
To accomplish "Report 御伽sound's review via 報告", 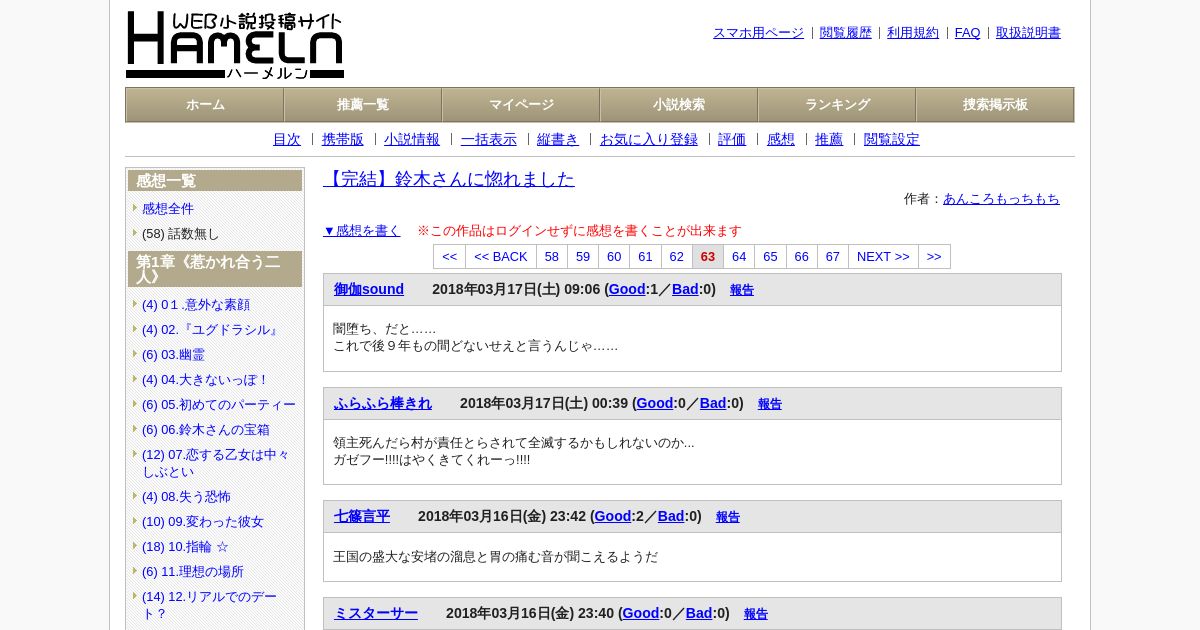I will click(x=742, y=291).
